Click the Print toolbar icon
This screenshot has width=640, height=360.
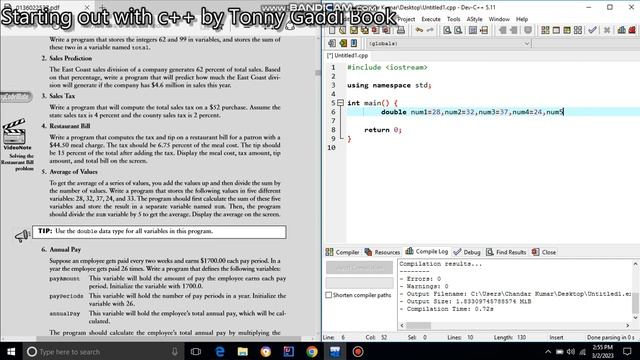pos(401,30)
